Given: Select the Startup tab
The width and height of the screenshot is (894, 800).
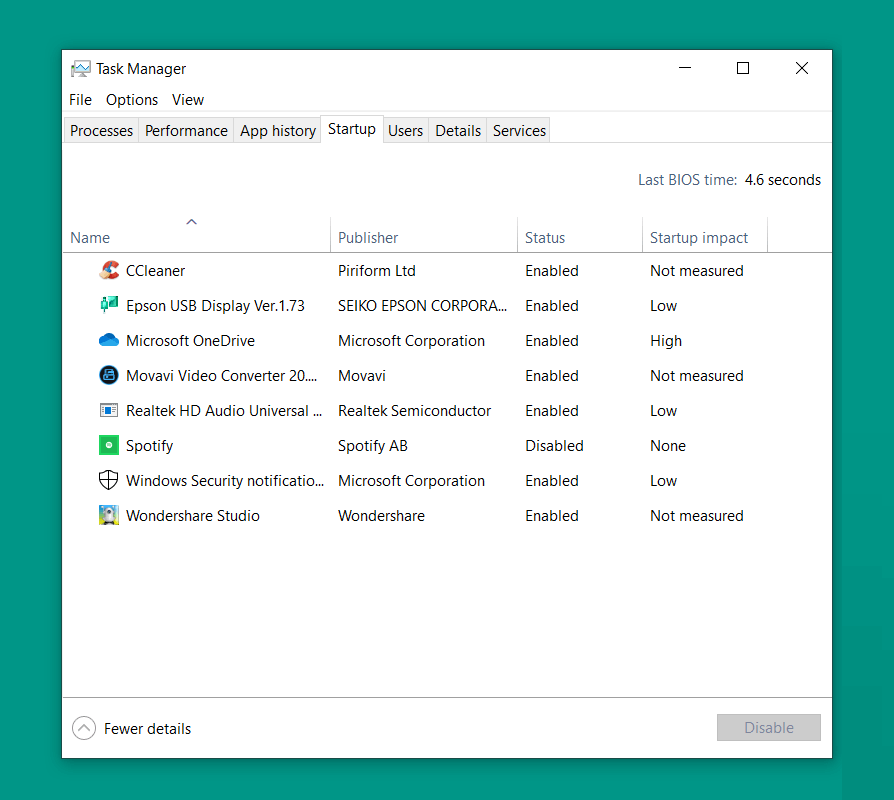Looking at the screenshot, I should coord(352,129).
